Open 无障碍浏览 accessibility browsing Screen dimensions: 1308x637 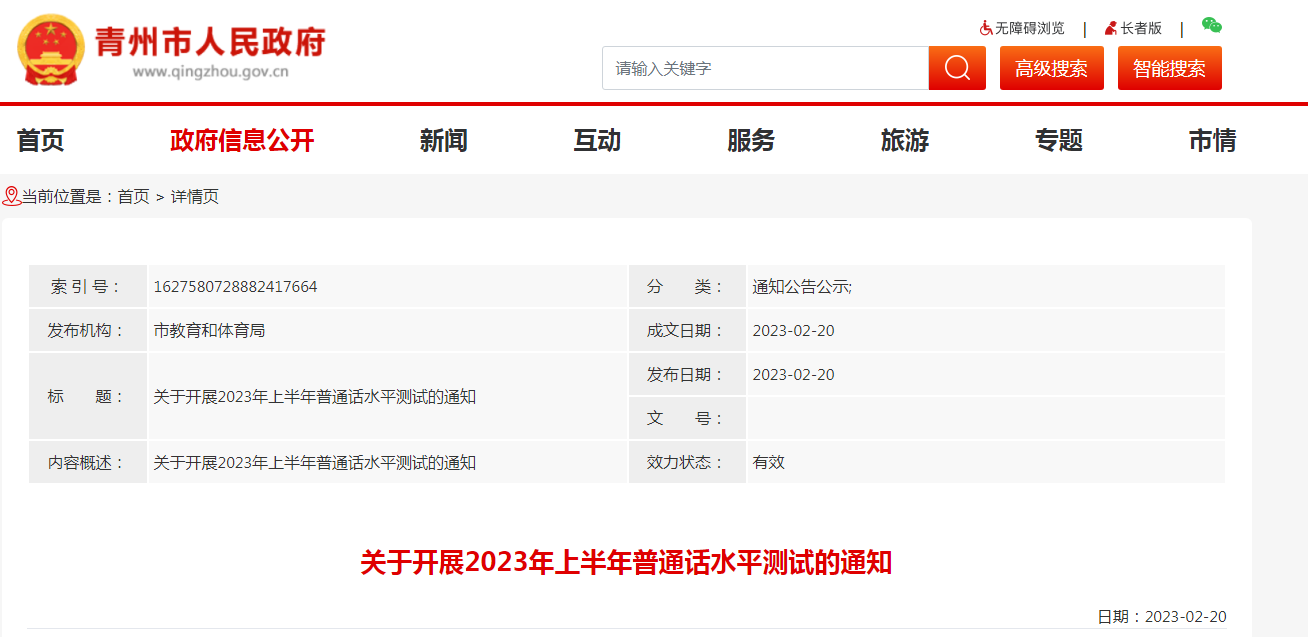click(x=1030, y=28)
